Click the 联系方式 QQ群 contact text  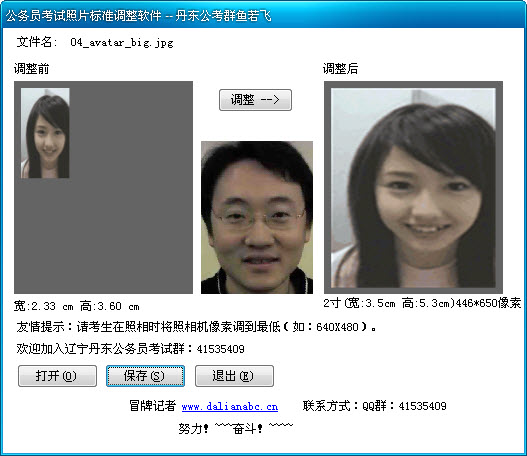[x=374, y=406]
